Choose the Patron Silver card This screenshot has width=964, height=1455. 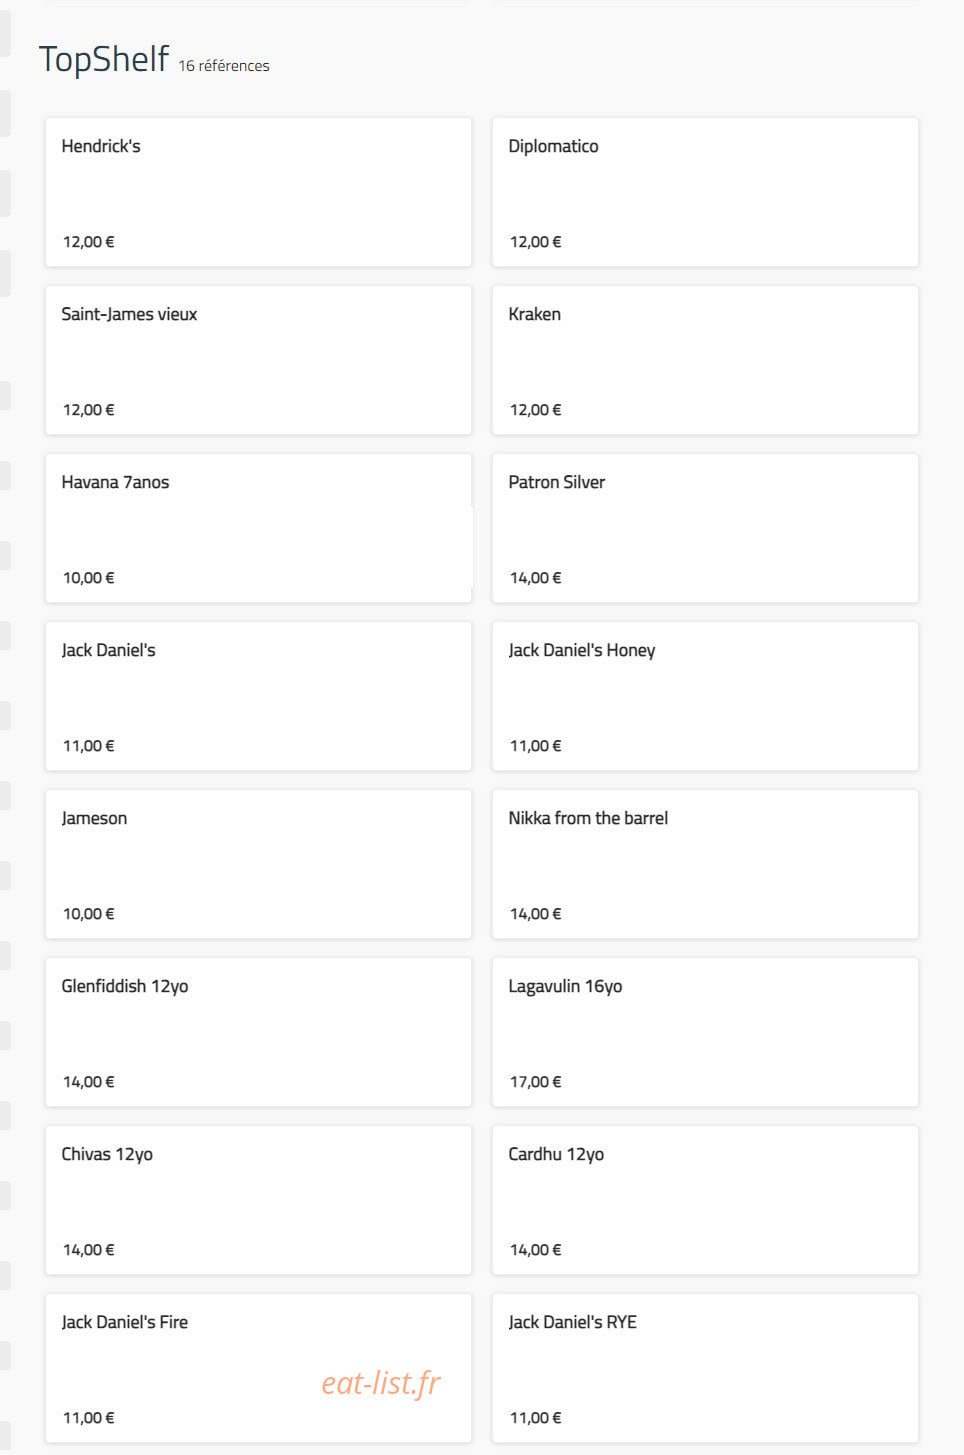point(705,528)
